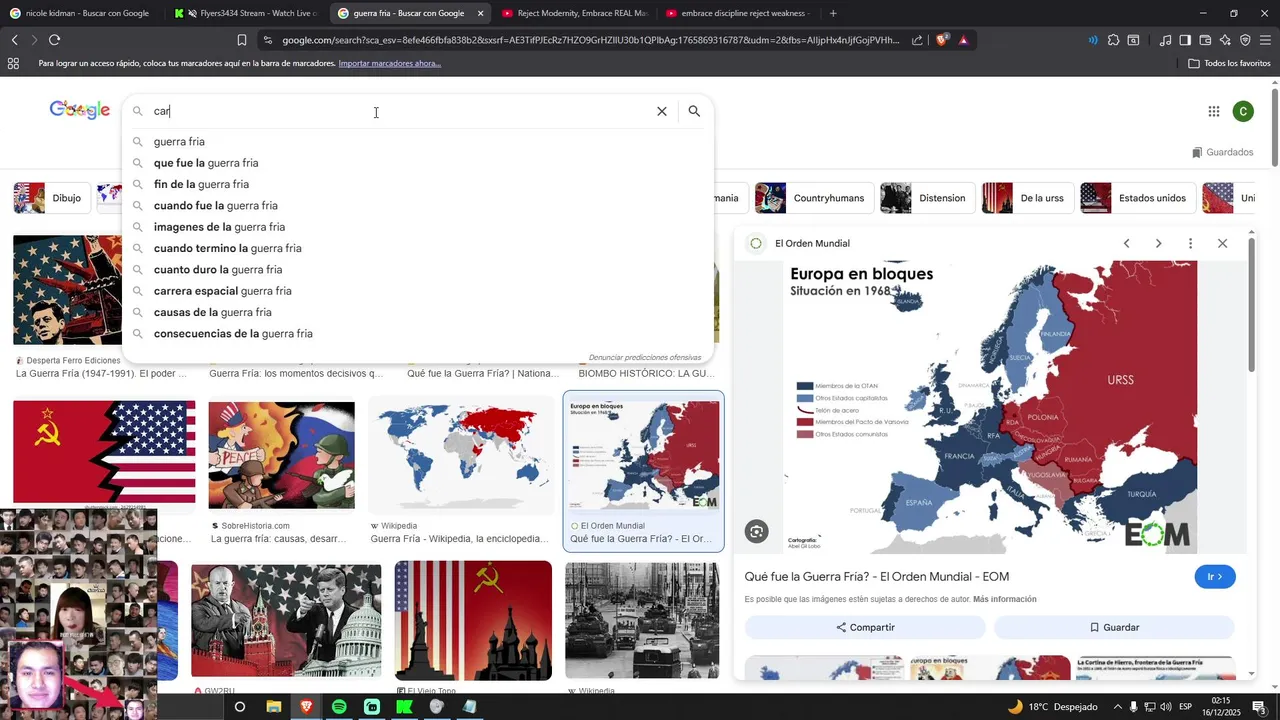Toggle the browser sidebar panel icon
The height and width of the screenshot is (720, 1280).
point(1185,40)
